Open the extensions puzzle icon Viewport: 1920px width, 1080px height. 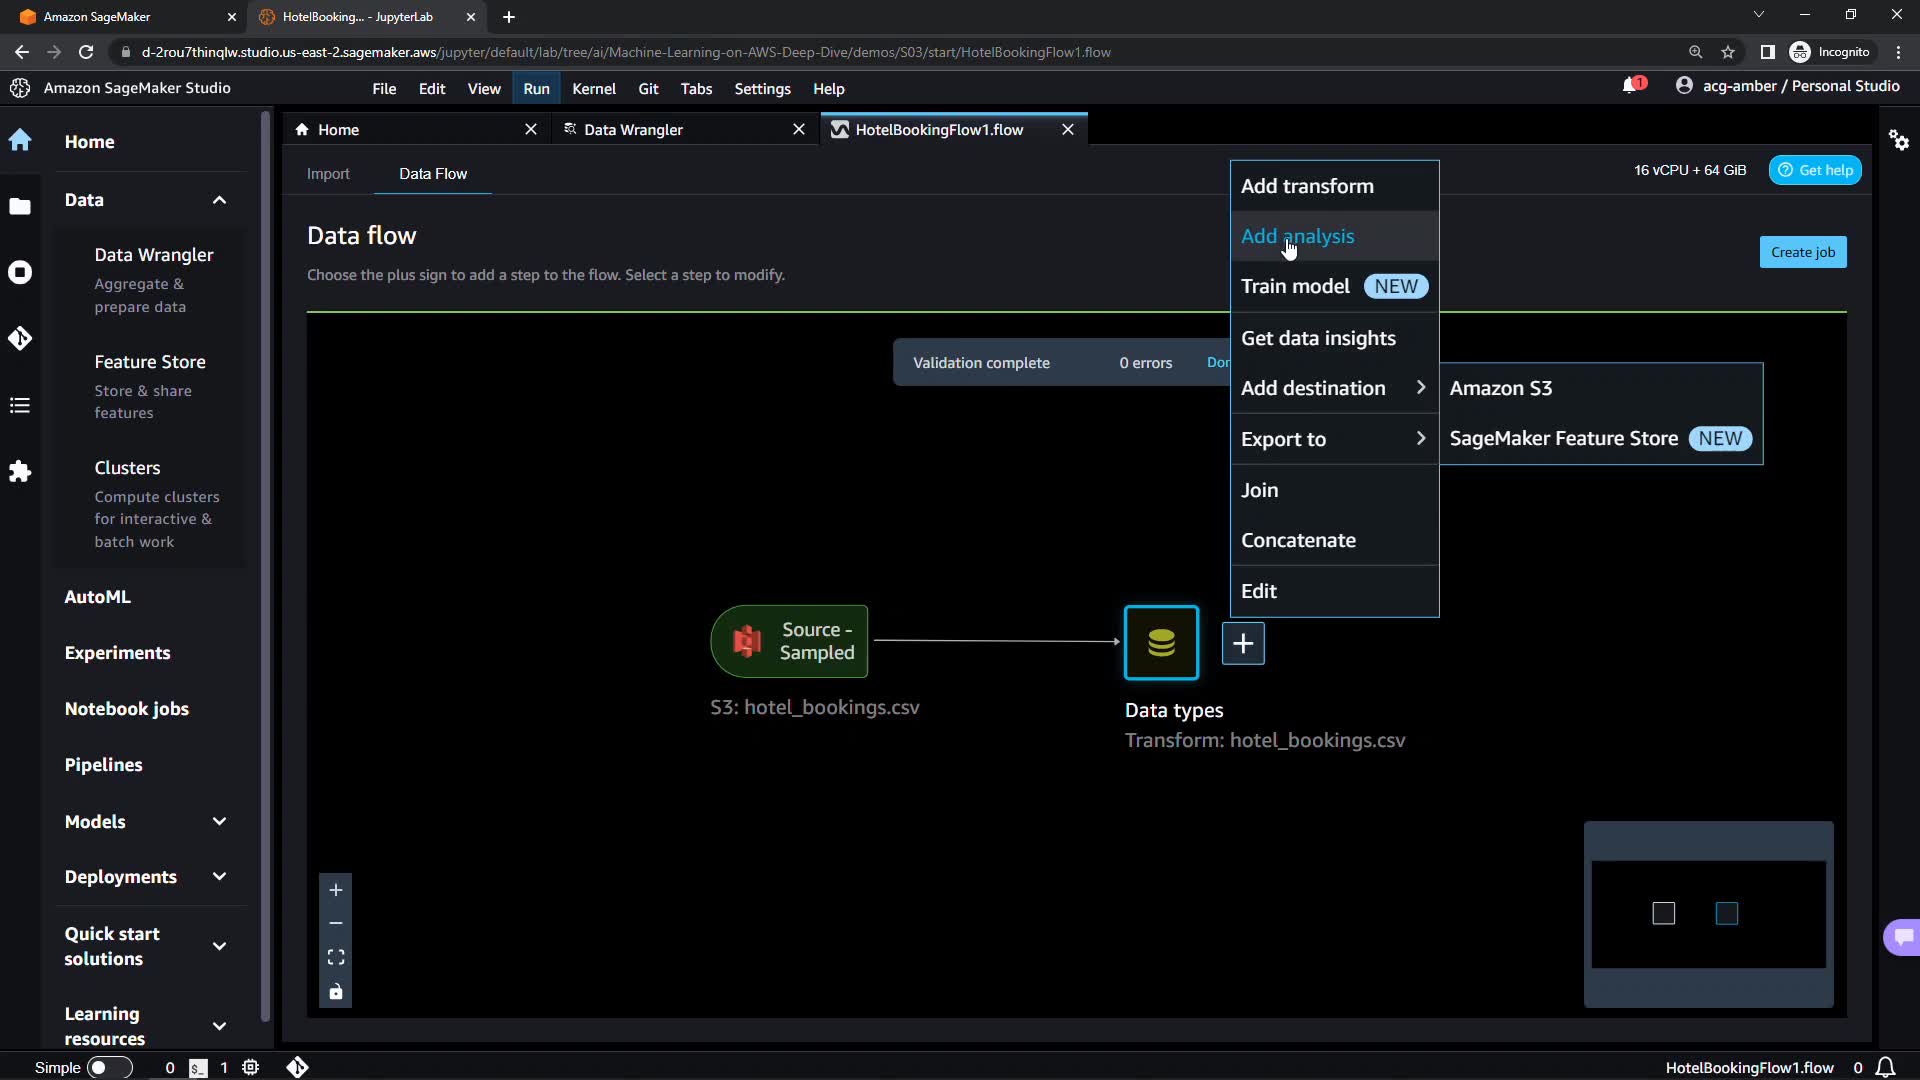20,471
